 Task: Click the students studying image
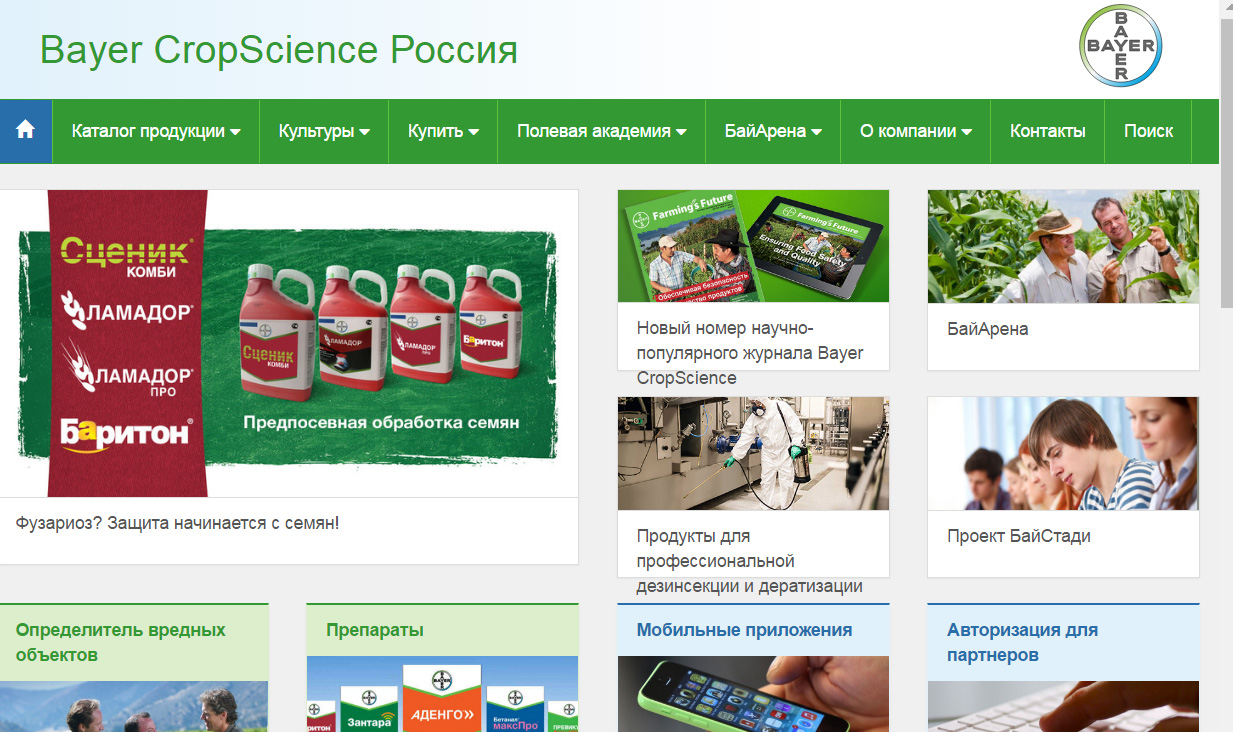[1063, 453]
